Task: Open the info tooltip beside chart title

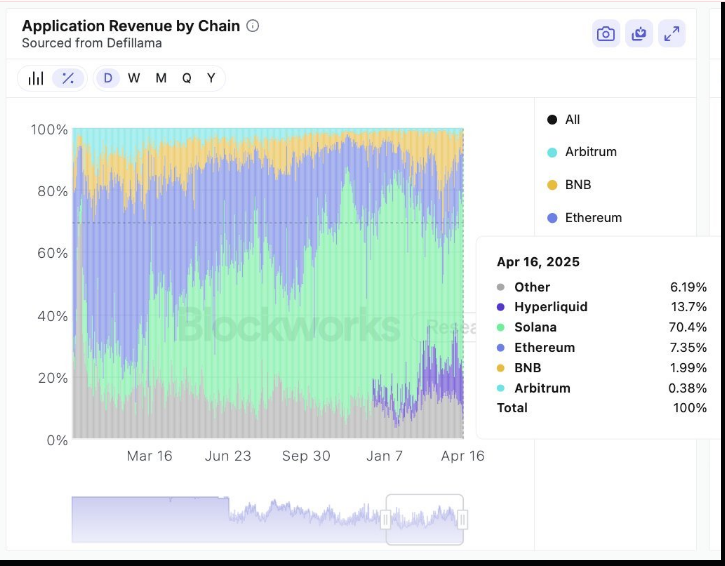Action: pyautogui.click(x=252, y=26)
